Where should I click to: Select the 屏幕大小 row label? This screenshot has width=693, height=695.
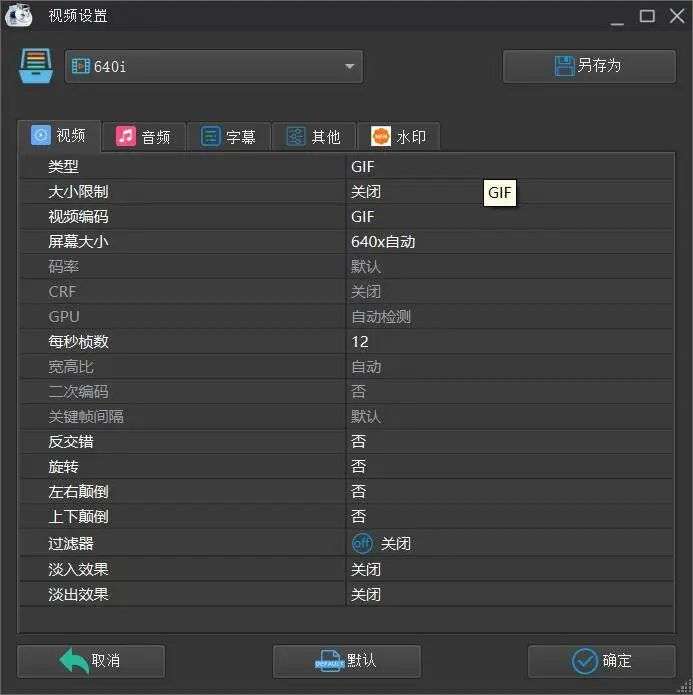pyautogui.click(x=78, y=242)
